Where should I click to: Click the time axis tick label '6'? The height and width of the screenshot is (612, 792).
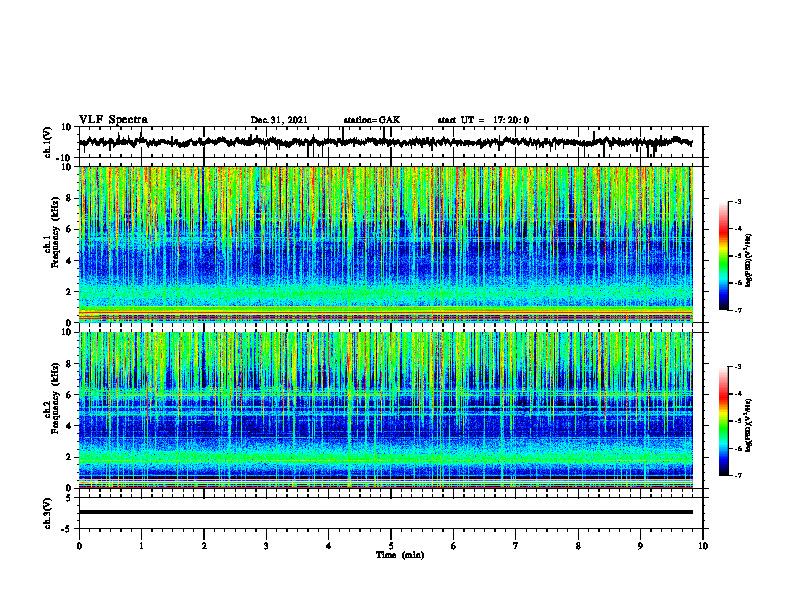pos(454,546)
